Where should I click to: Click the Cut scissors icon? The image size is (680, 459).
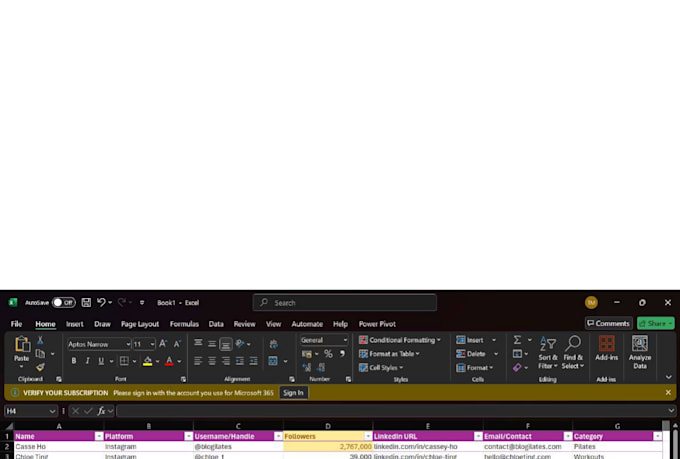40,340
